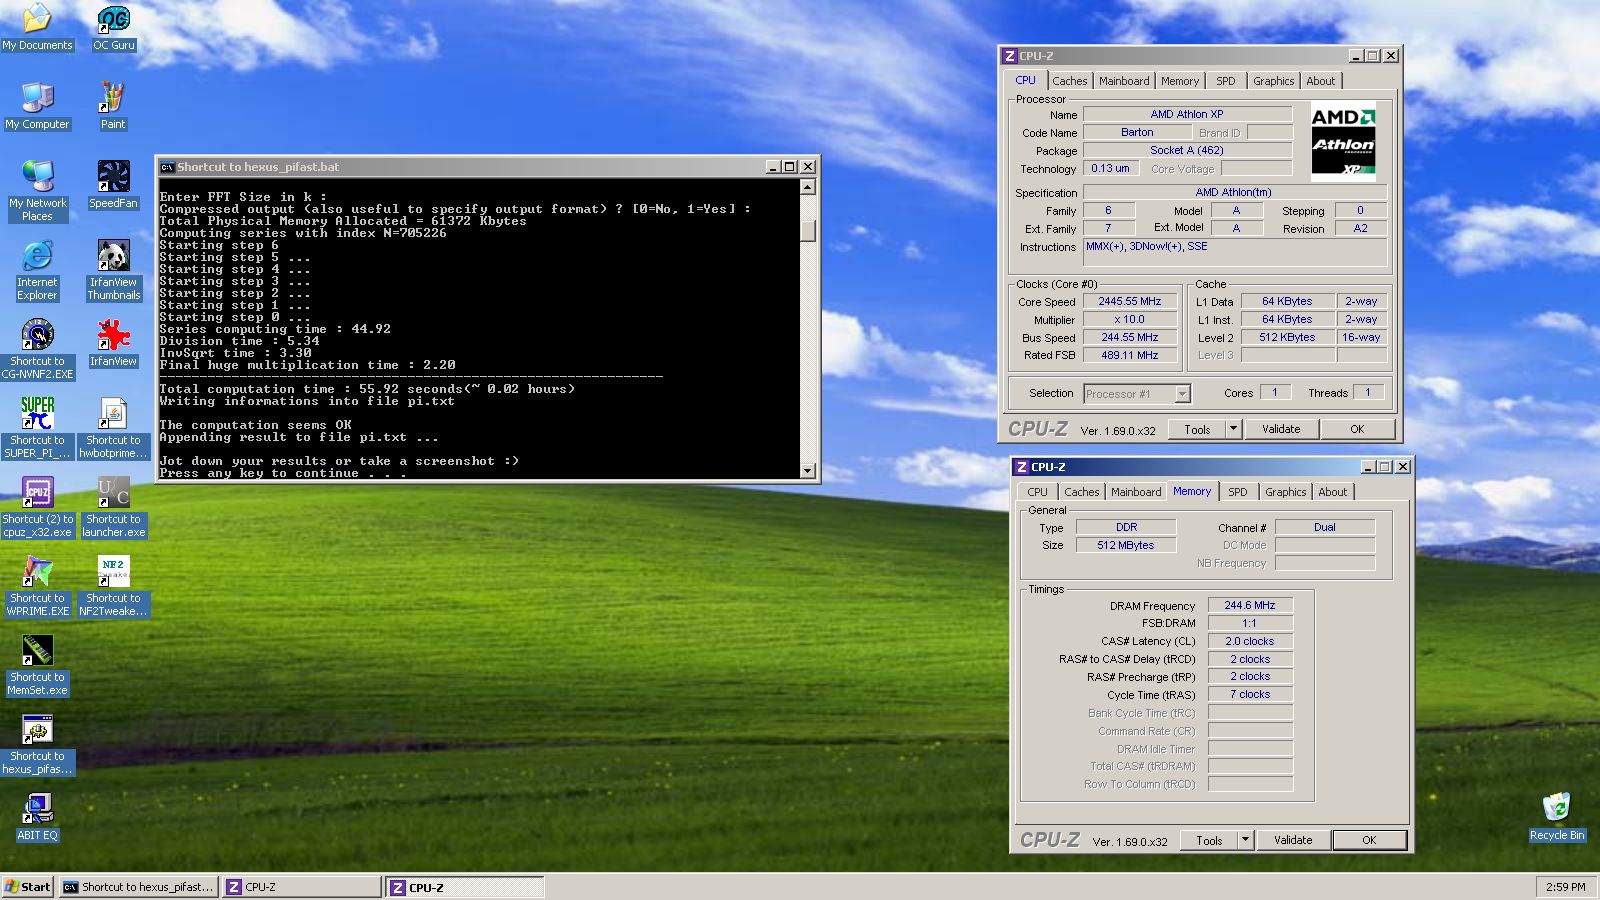The width and height of the screenshot is (1600, 900).
Task: Click Core Speed value 2445.55 MHz
Action: [x=1130, y=301]
